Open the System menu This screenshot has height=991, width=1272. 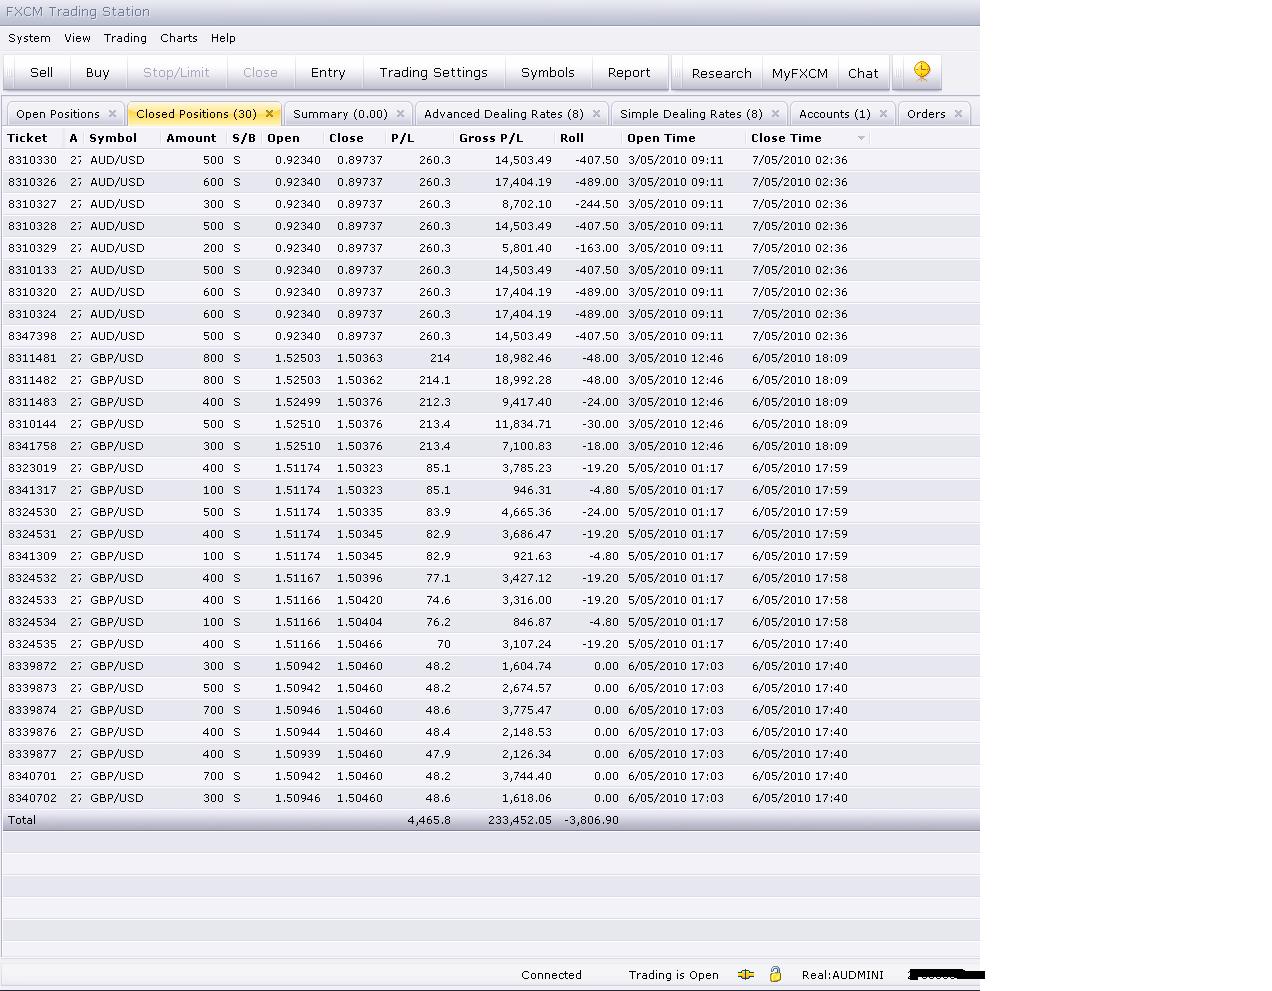point(29,38)
